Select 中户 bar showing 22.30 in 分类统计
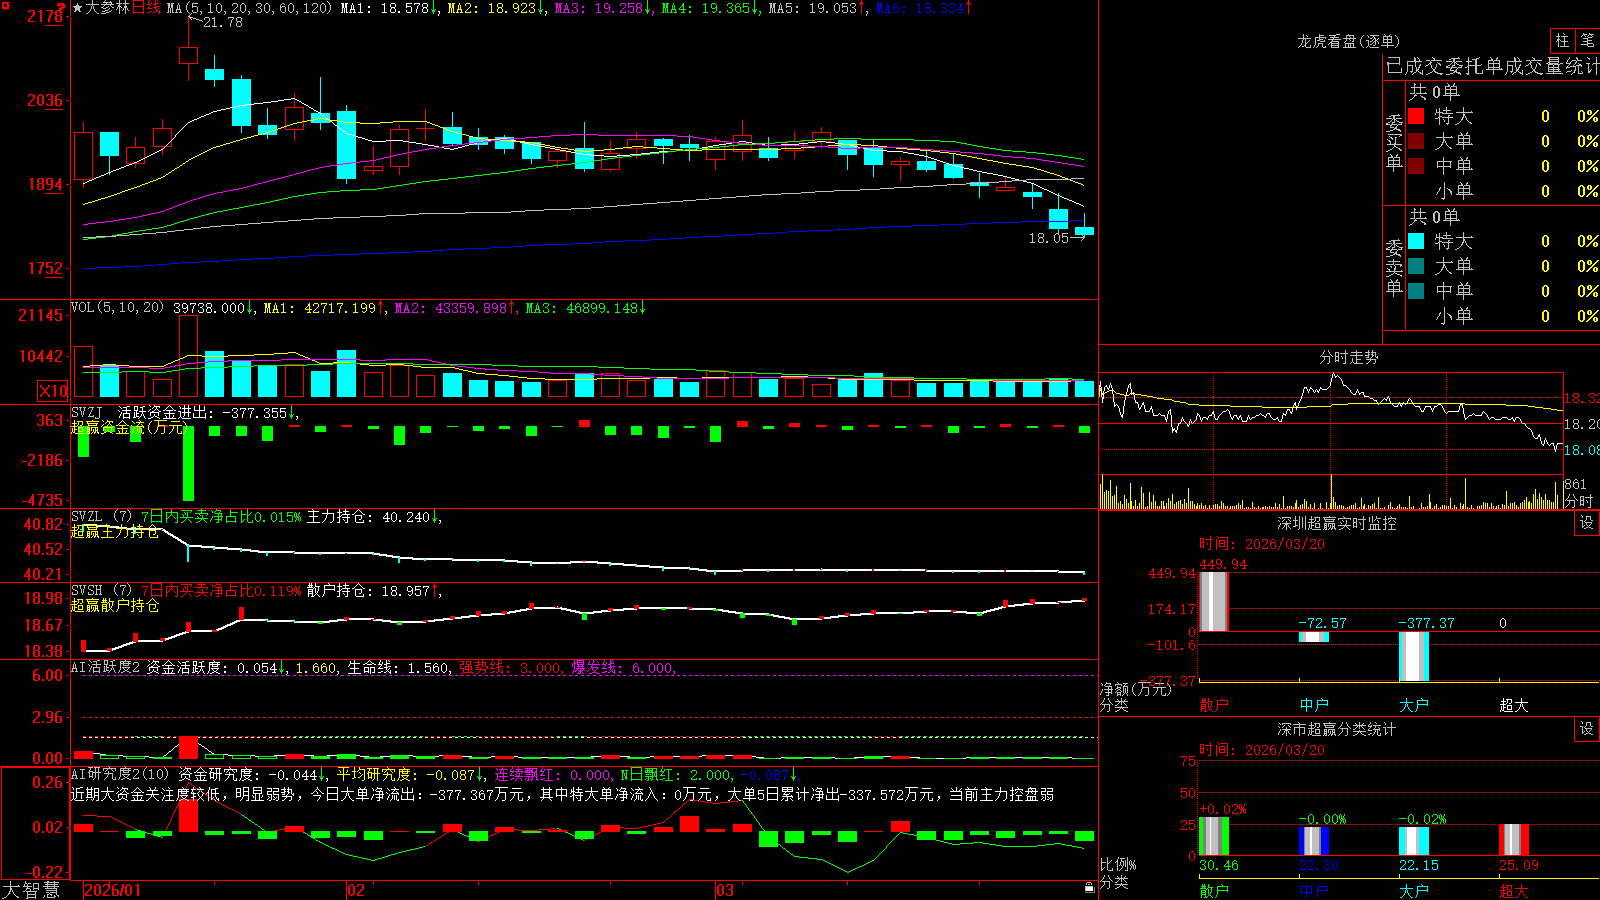Screen dimensions: 1600x900 click(1314, 841)
